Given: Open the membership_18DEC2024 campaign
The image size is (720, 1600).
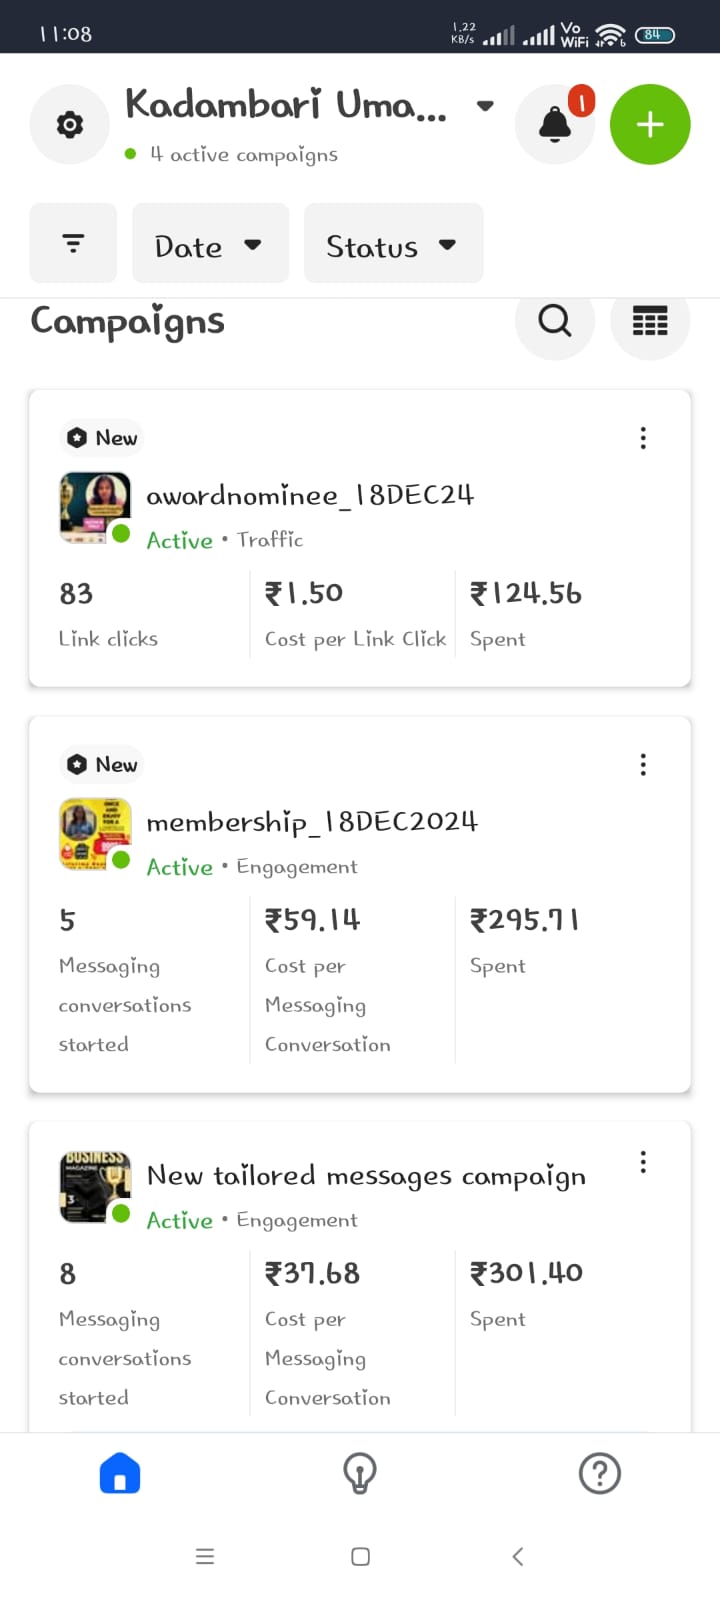Looking at the screenshot, I should 312,822.
